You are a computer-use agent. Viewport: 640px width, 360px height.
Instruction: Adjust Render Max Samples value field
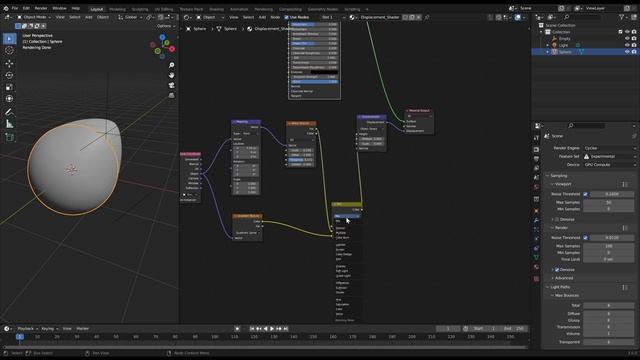(x=608, y=246)
